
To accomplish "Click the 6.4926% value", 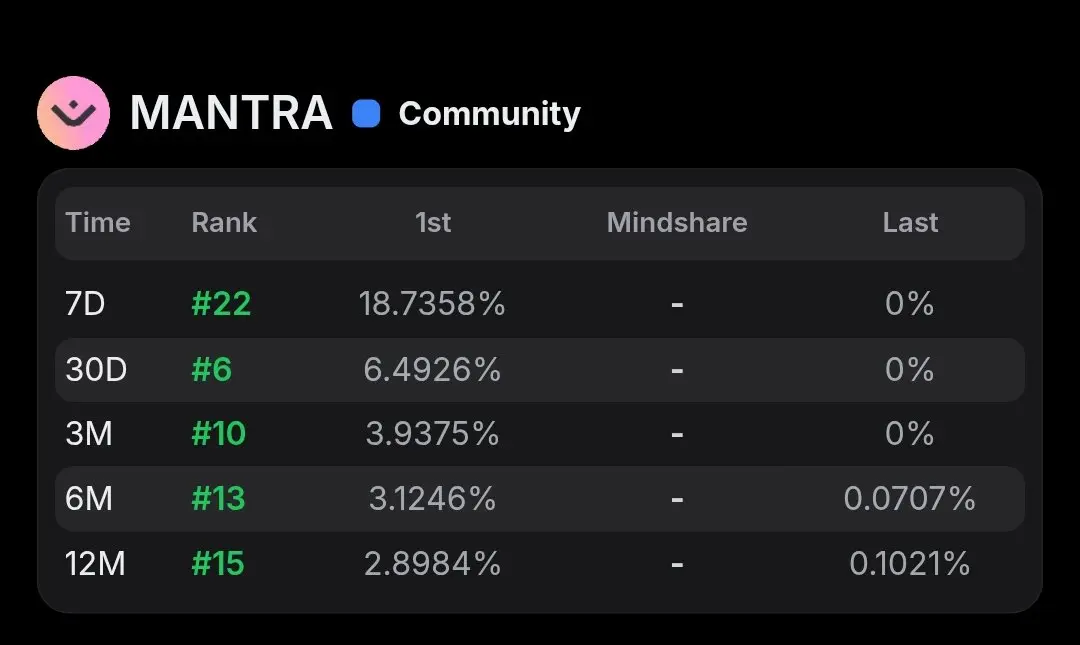I will (432, 369).
